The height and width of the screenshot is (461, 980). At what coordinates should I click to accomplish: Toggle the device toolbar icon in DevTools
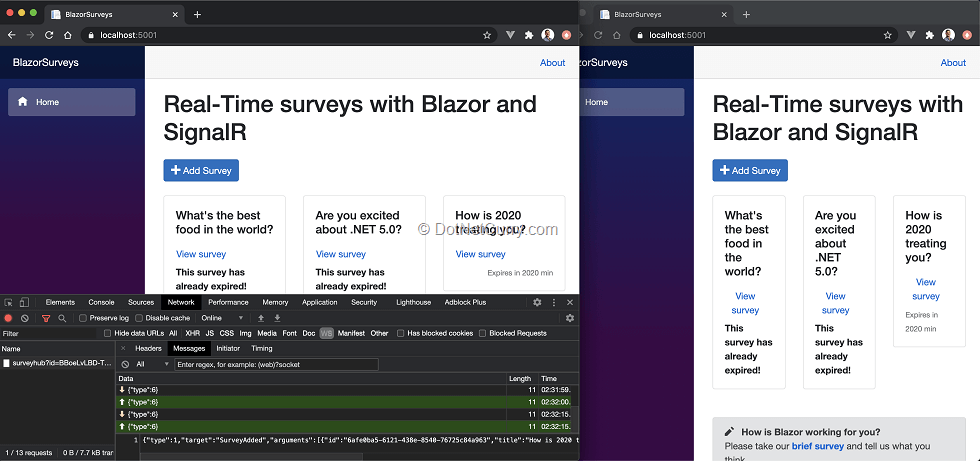point(24,302)
